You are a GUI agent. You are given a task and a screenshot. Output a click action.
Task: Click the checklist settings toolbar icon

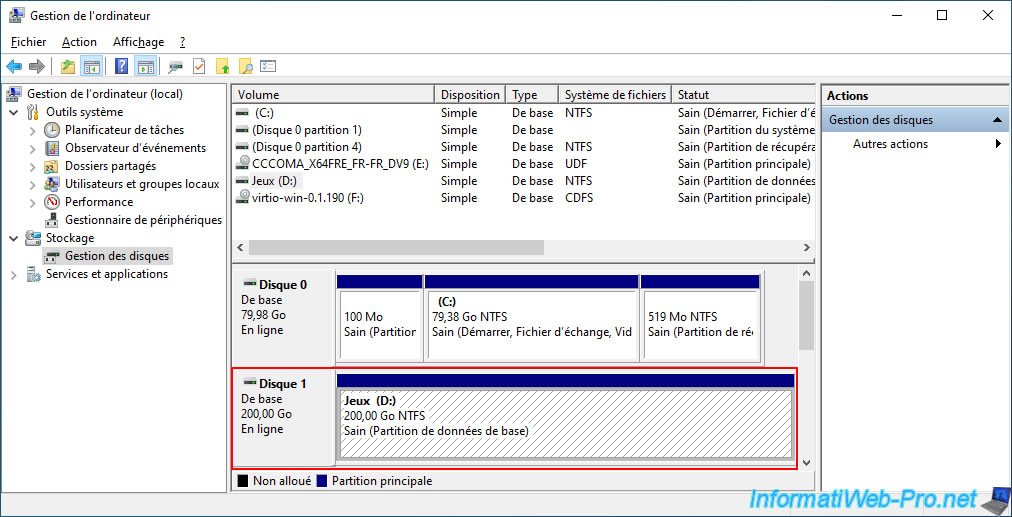tap(268, 66)
